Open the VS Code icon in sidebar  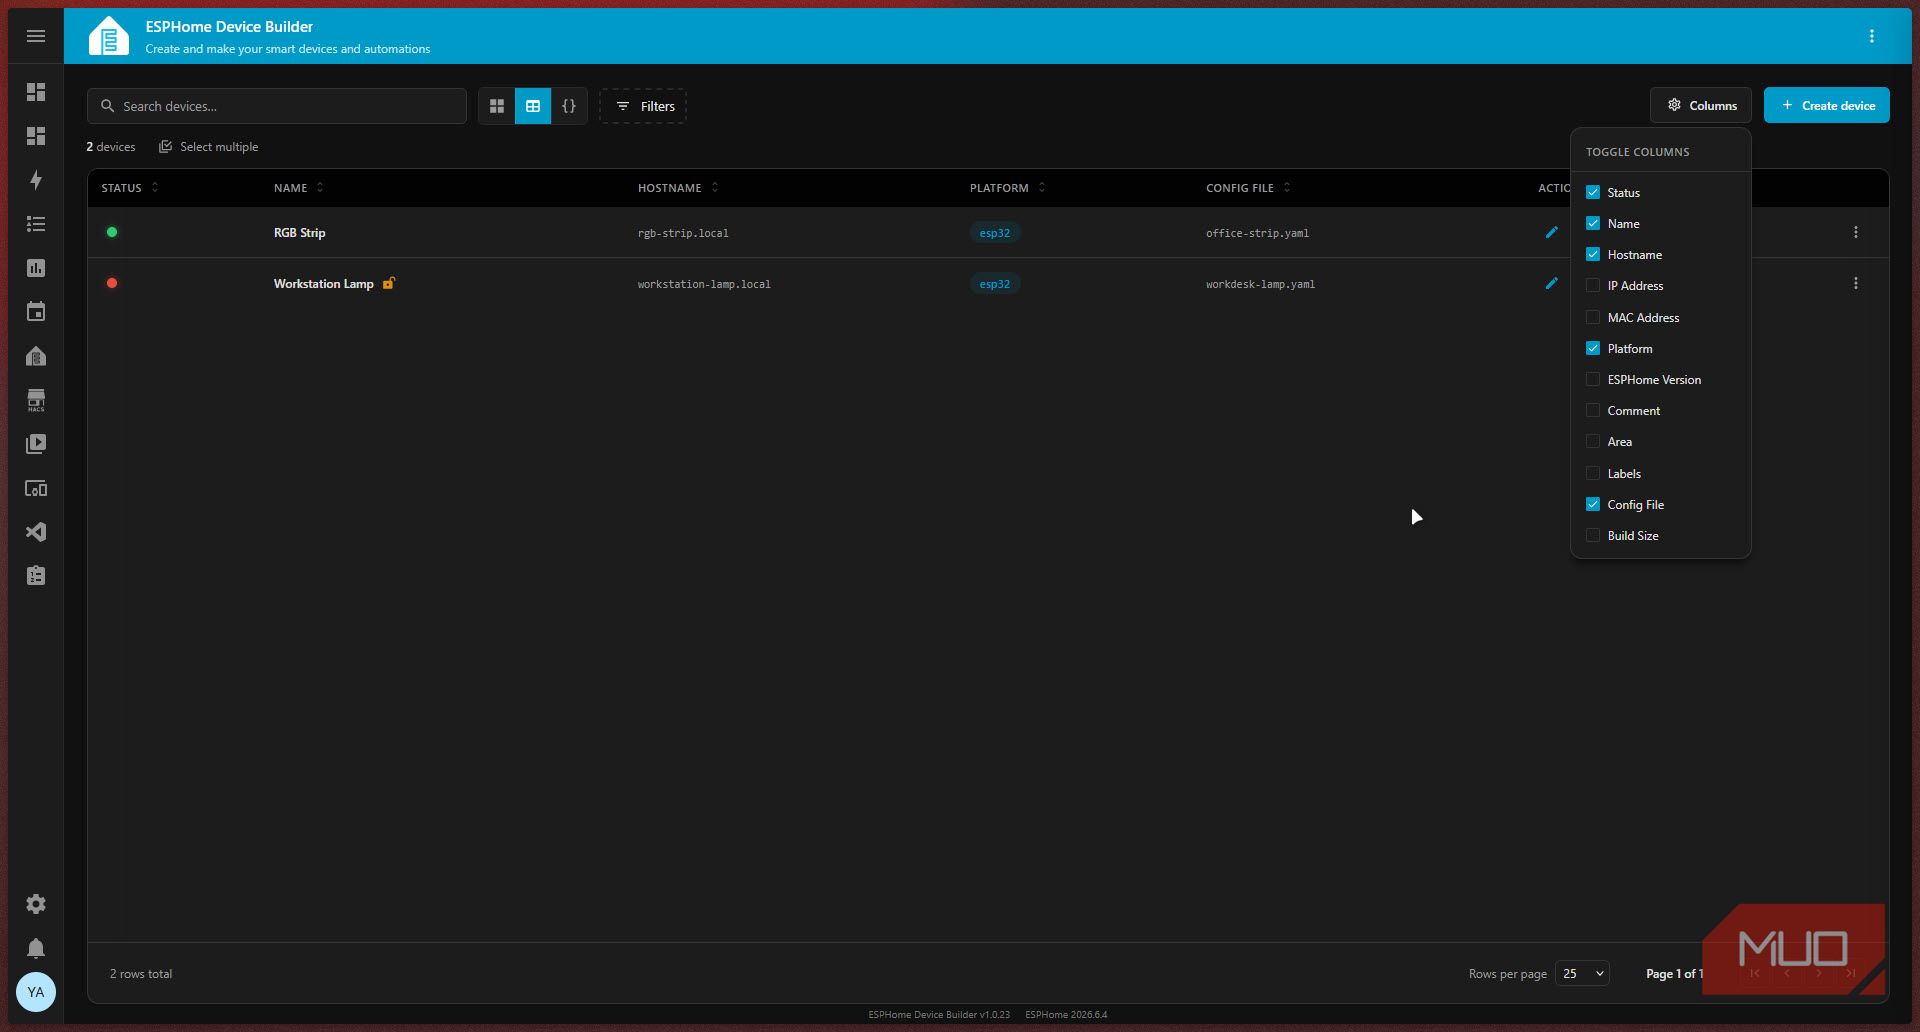(x=36, y=532)
